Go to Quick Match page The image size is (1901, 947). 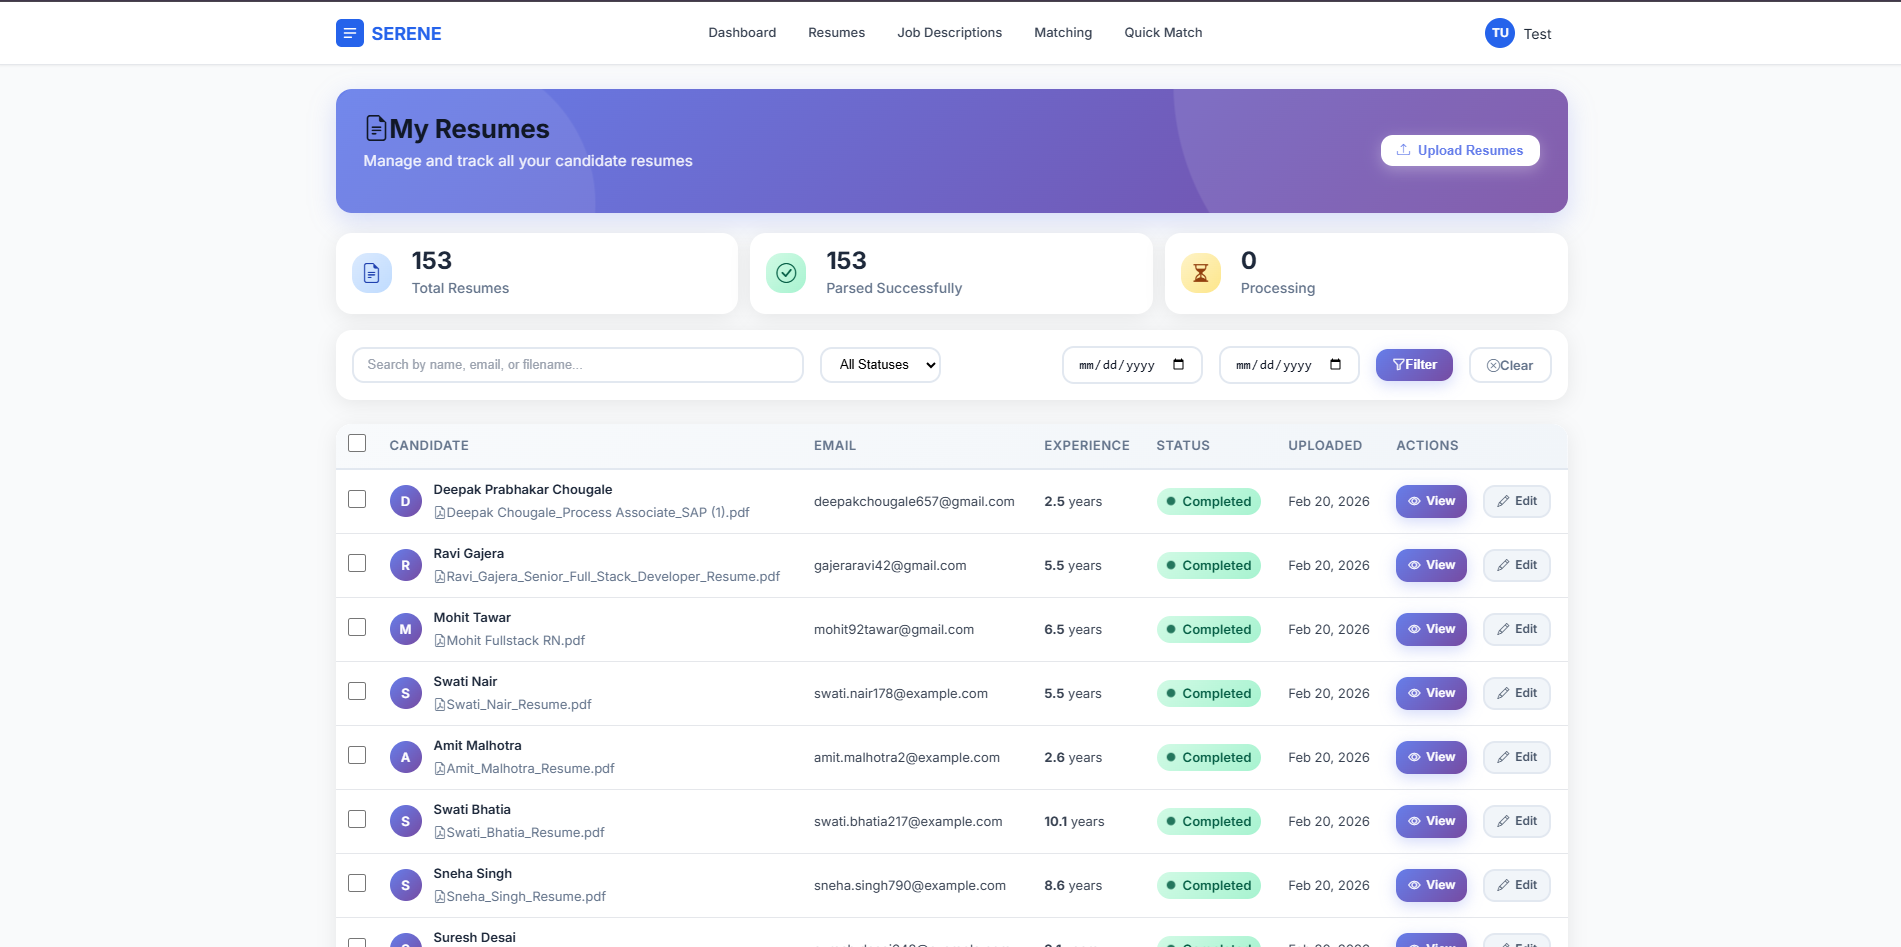coord(1163,33)
